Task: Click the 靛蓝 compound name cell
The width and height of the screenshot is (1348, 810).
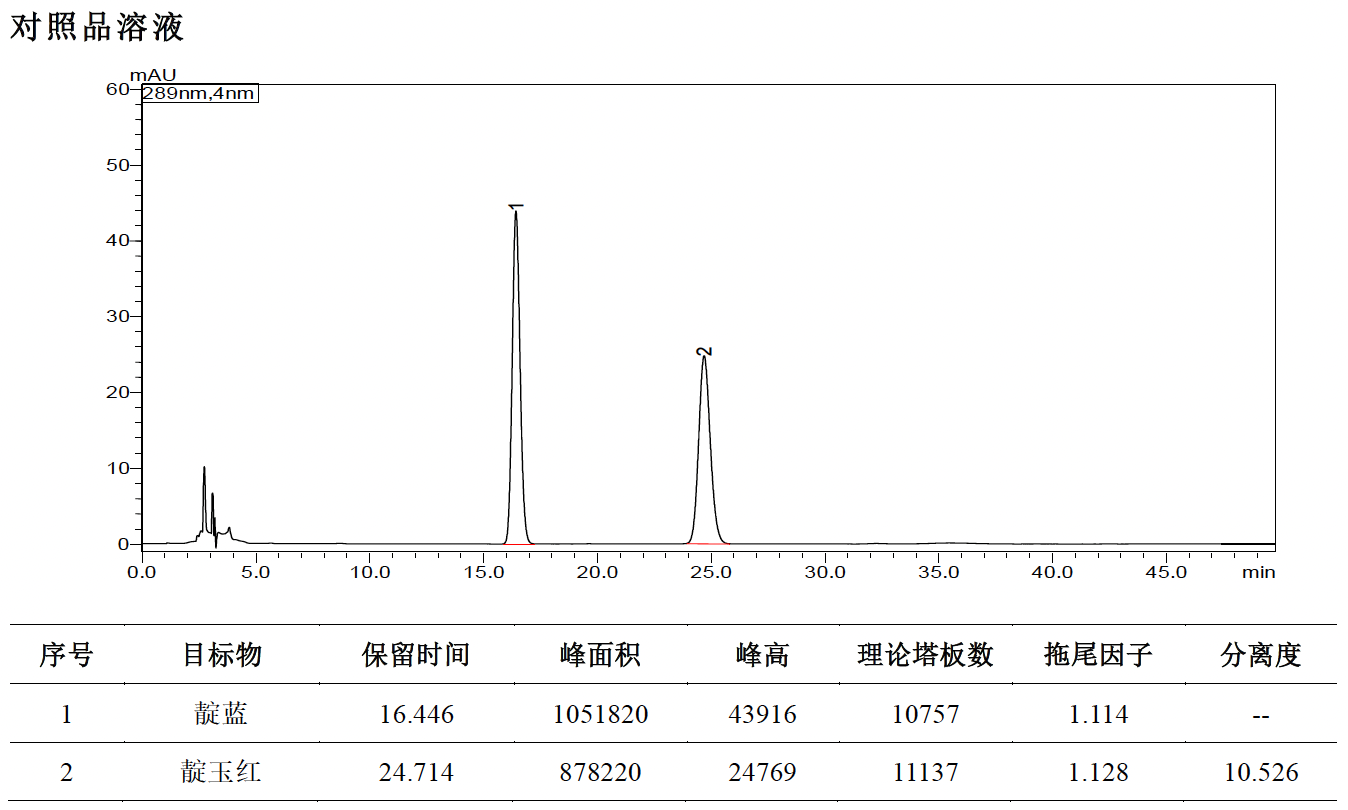Action: (x=221, y=714)
